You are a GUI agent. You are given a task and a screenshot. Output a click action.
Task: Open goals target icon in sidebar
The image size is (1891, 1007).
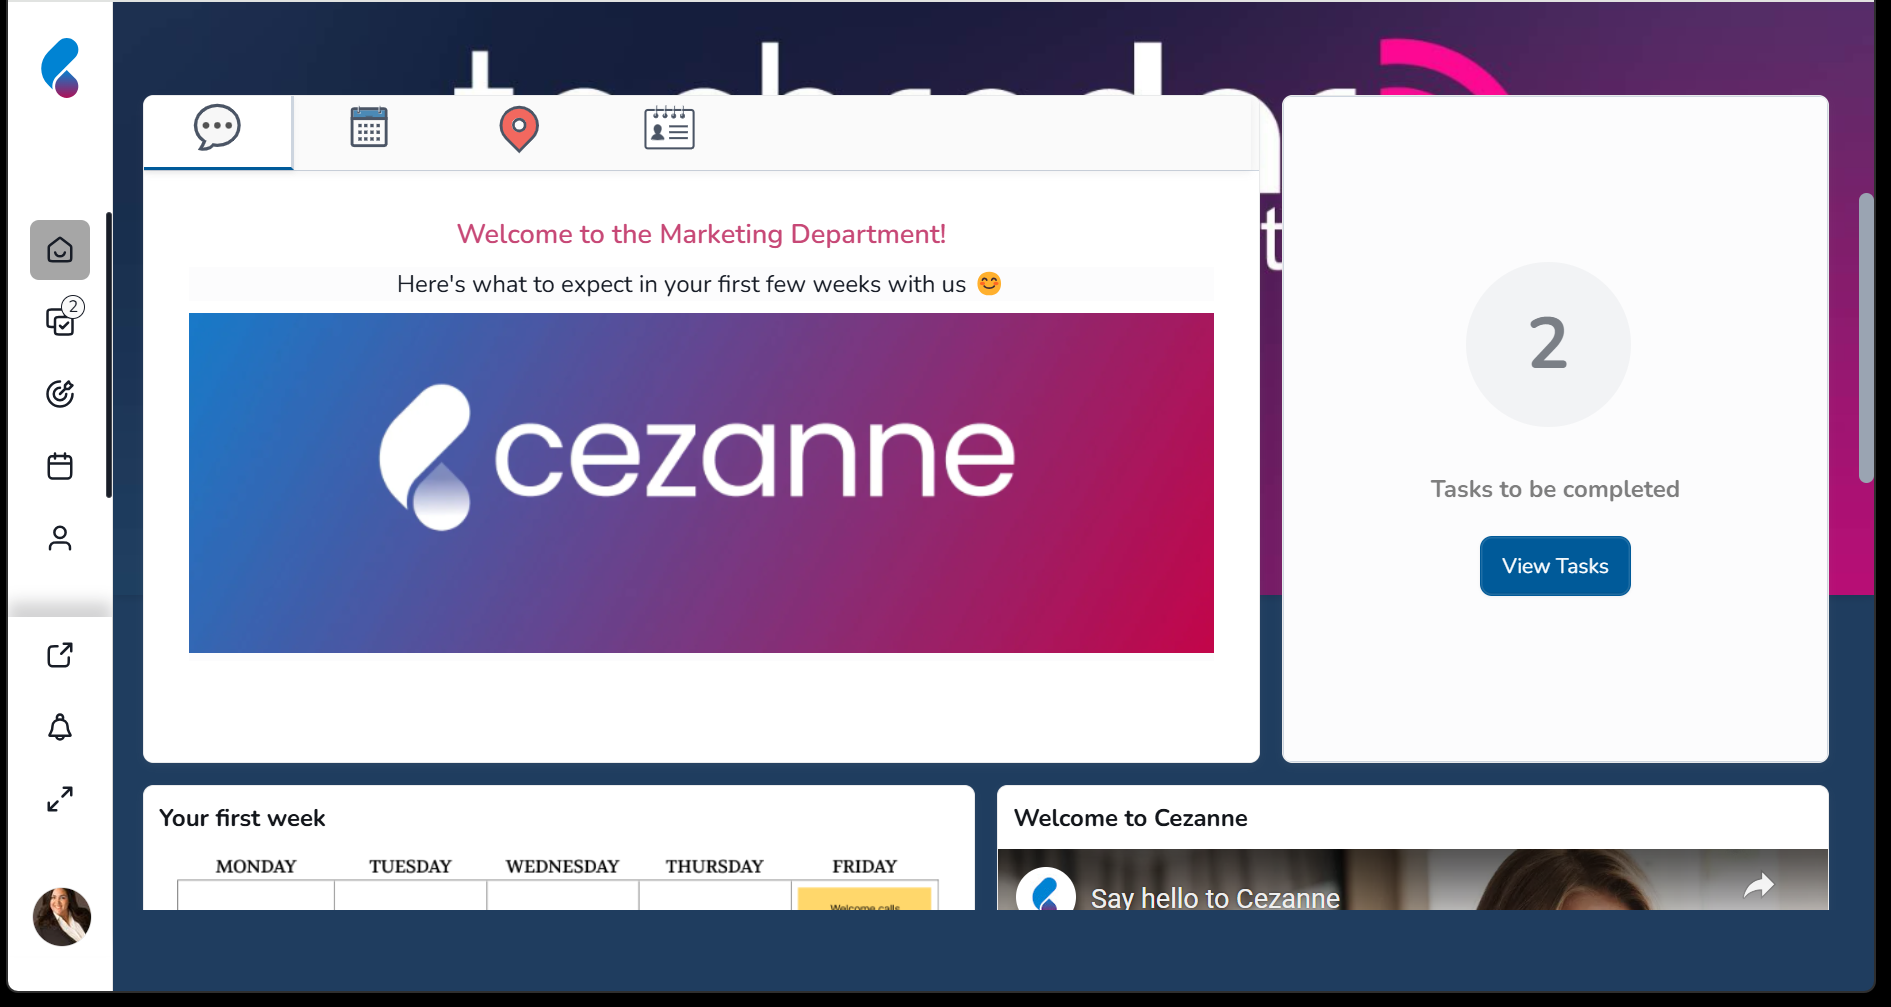60,394
